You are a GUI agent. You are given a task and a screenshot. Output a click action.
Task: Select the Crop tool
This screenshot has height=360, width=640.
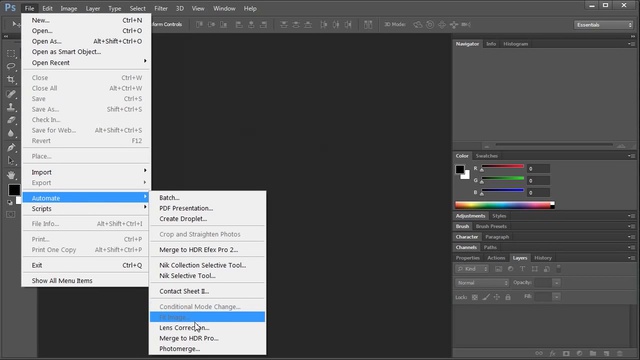pos(11,80)
